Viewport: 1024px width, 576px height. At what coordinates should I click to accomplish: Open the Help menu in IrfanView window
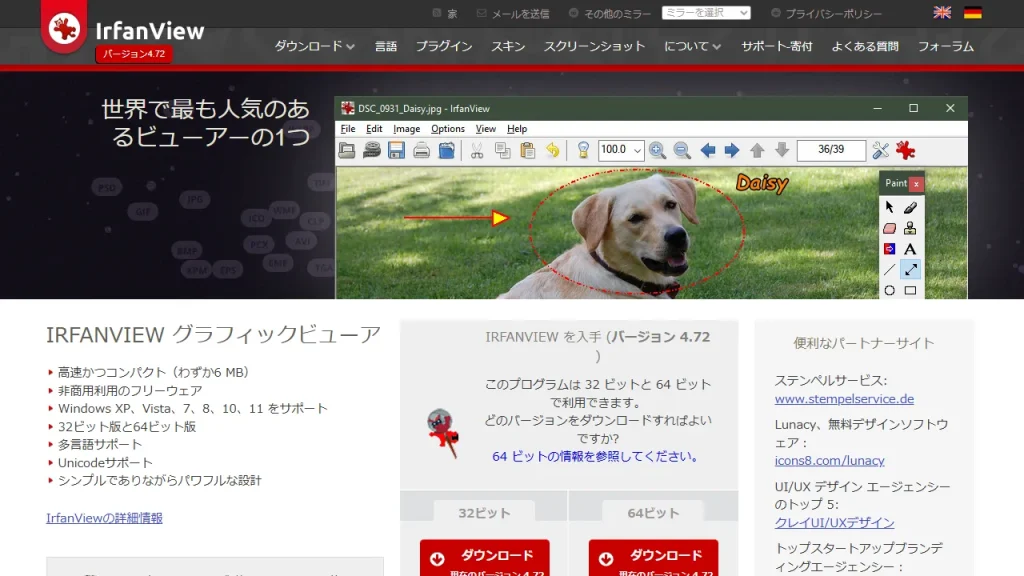point(517,129)
